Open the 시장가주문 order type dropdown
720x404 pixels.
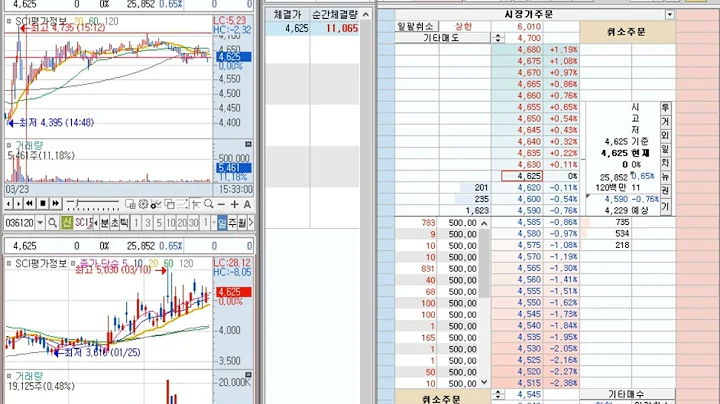(669, 15)
